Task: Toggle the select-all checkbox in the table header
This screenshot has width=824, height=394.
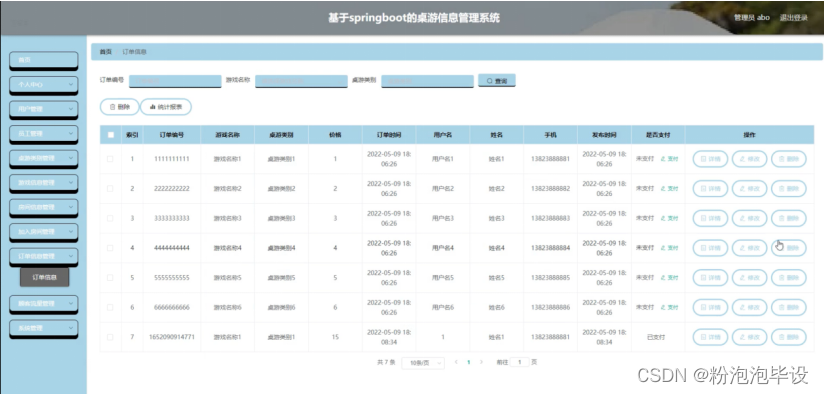Action: (110, 135)
